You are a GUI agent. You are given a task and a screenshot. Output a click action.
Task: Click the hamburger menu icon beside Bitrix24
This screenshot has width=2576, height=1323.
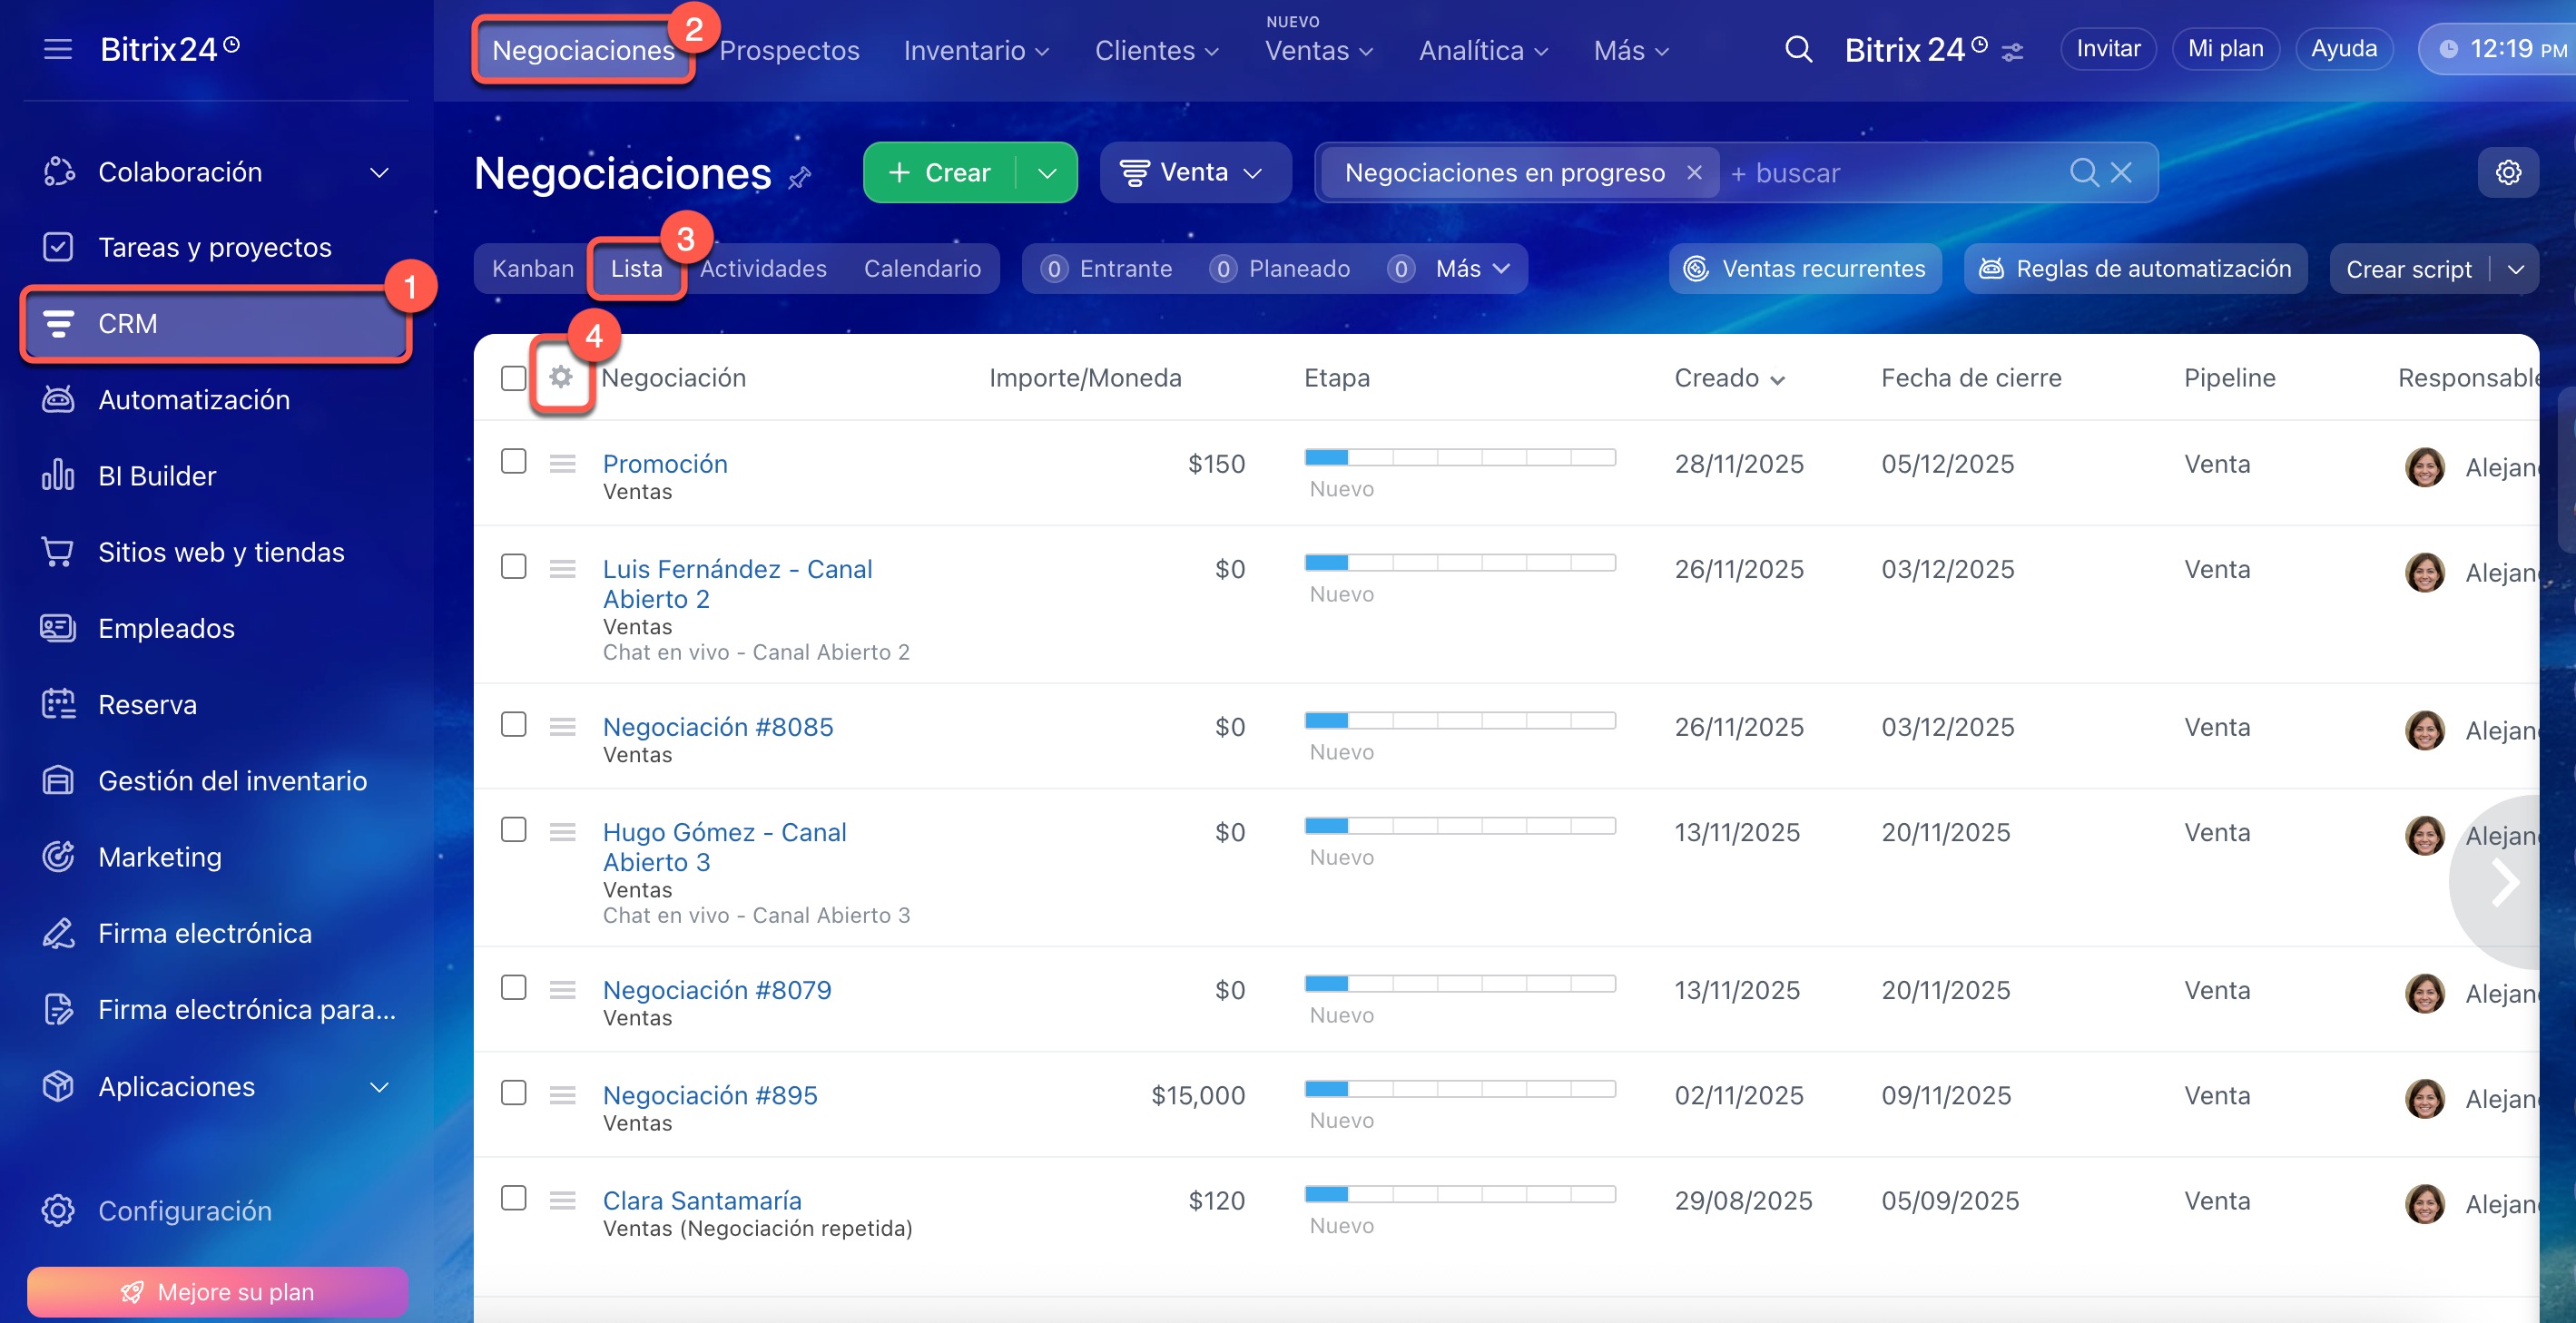(x=58, y=49)
